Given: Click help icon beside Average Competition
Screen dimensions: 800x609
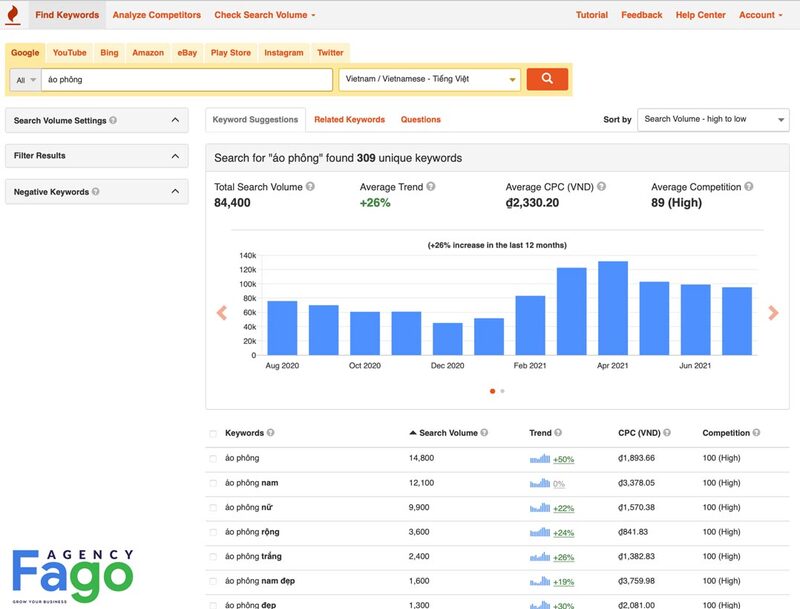Looking at the screenshot, I should click(749, 187).
